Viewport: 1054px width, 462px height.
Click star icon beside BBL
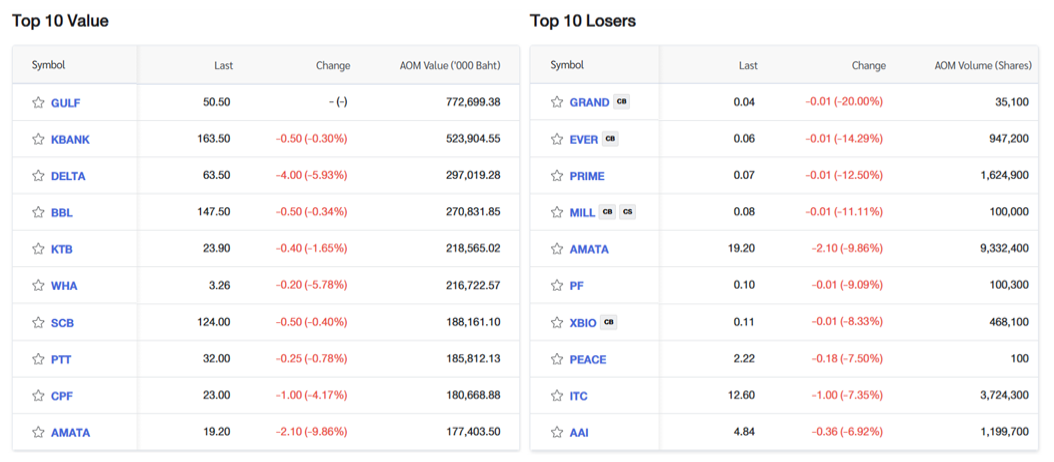38,212
